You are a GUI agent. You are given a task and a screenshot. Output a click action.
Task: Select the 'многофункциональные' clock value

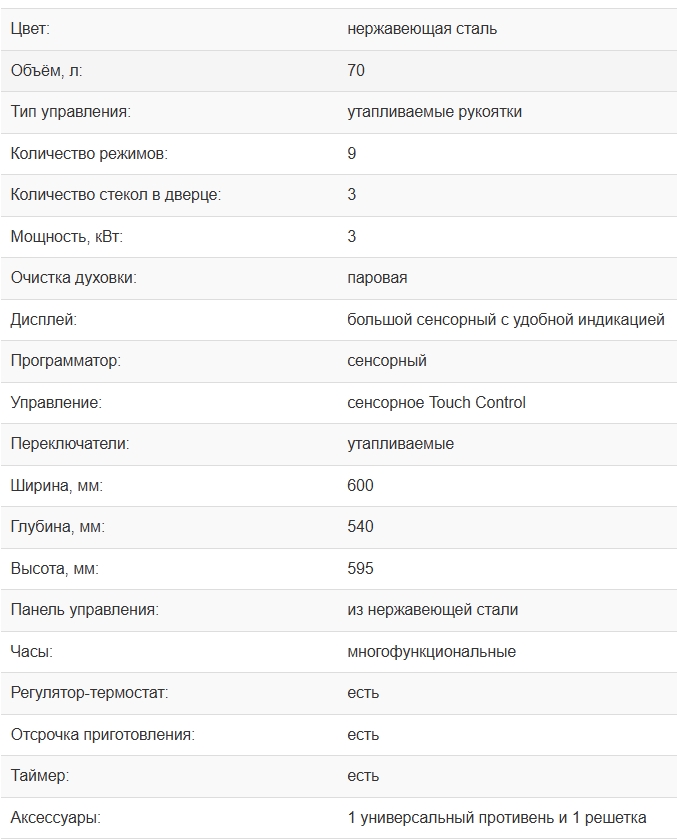point(431,652)
